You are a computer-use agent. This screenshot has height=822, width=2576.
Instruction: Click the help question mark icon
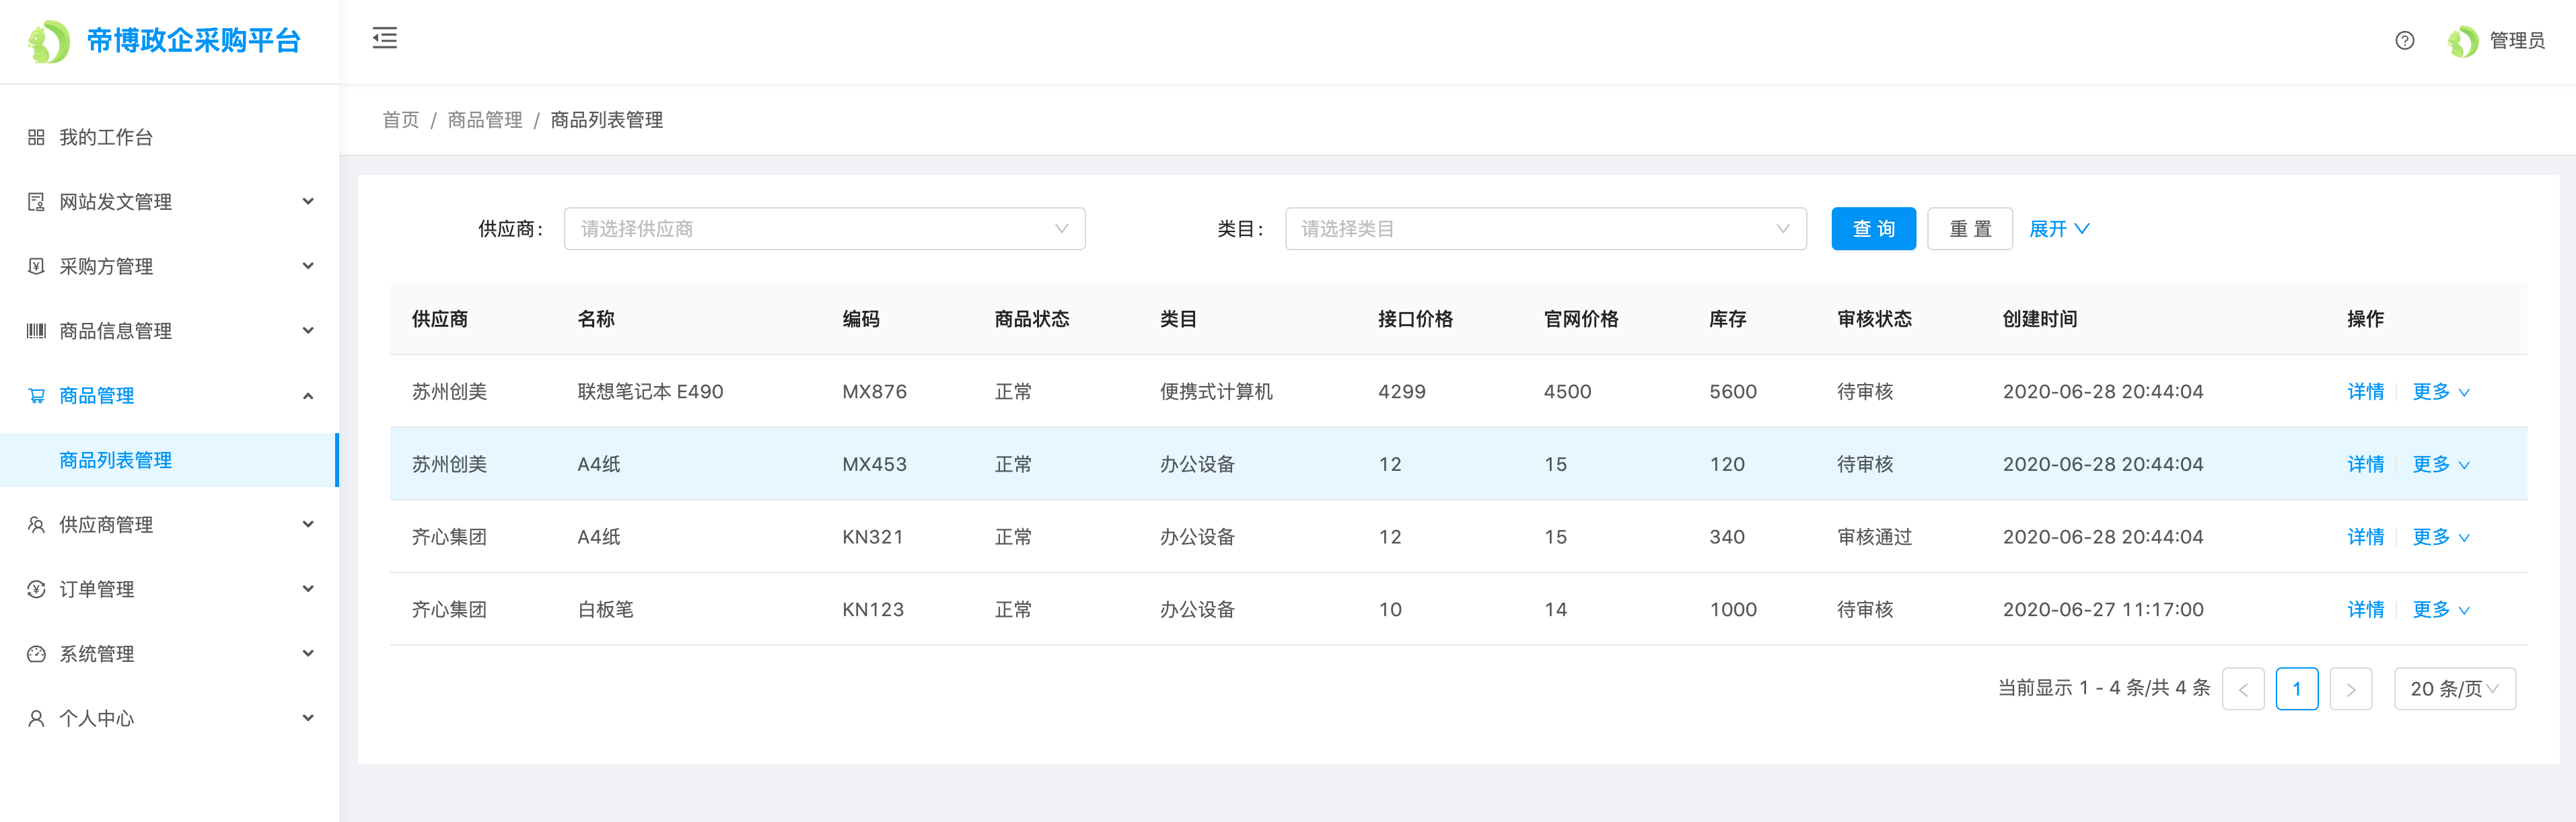coord(2404,41)
